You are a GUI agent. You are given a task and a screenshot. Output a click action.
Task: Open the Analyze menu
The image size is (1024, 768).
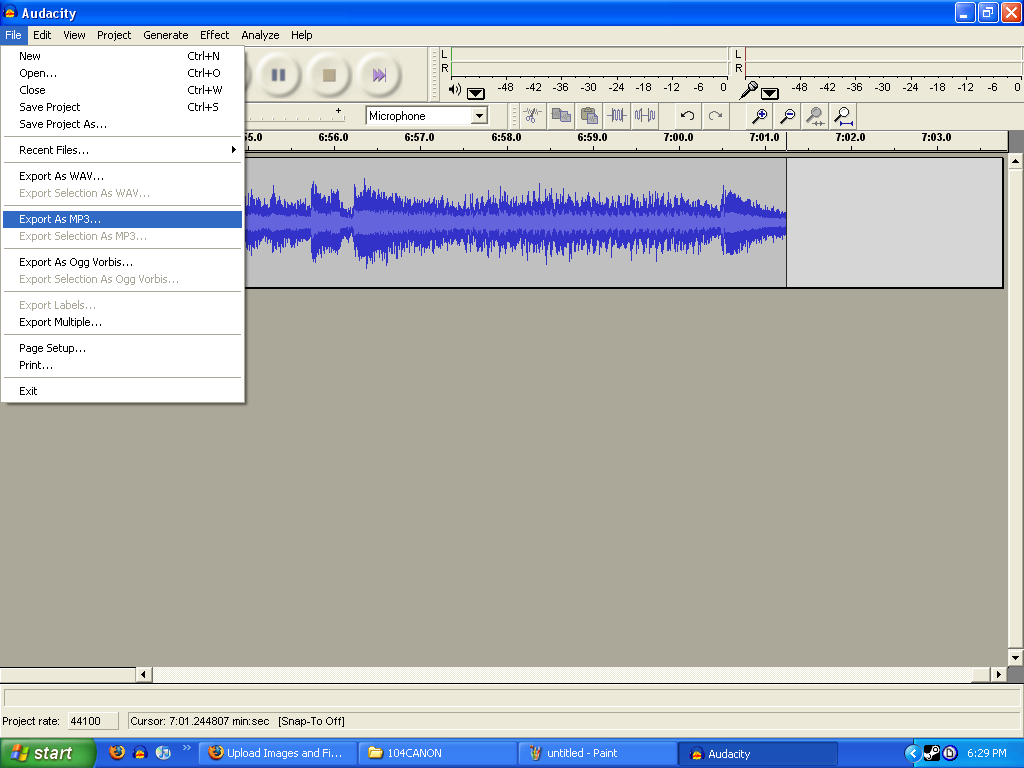pos(260,35)
